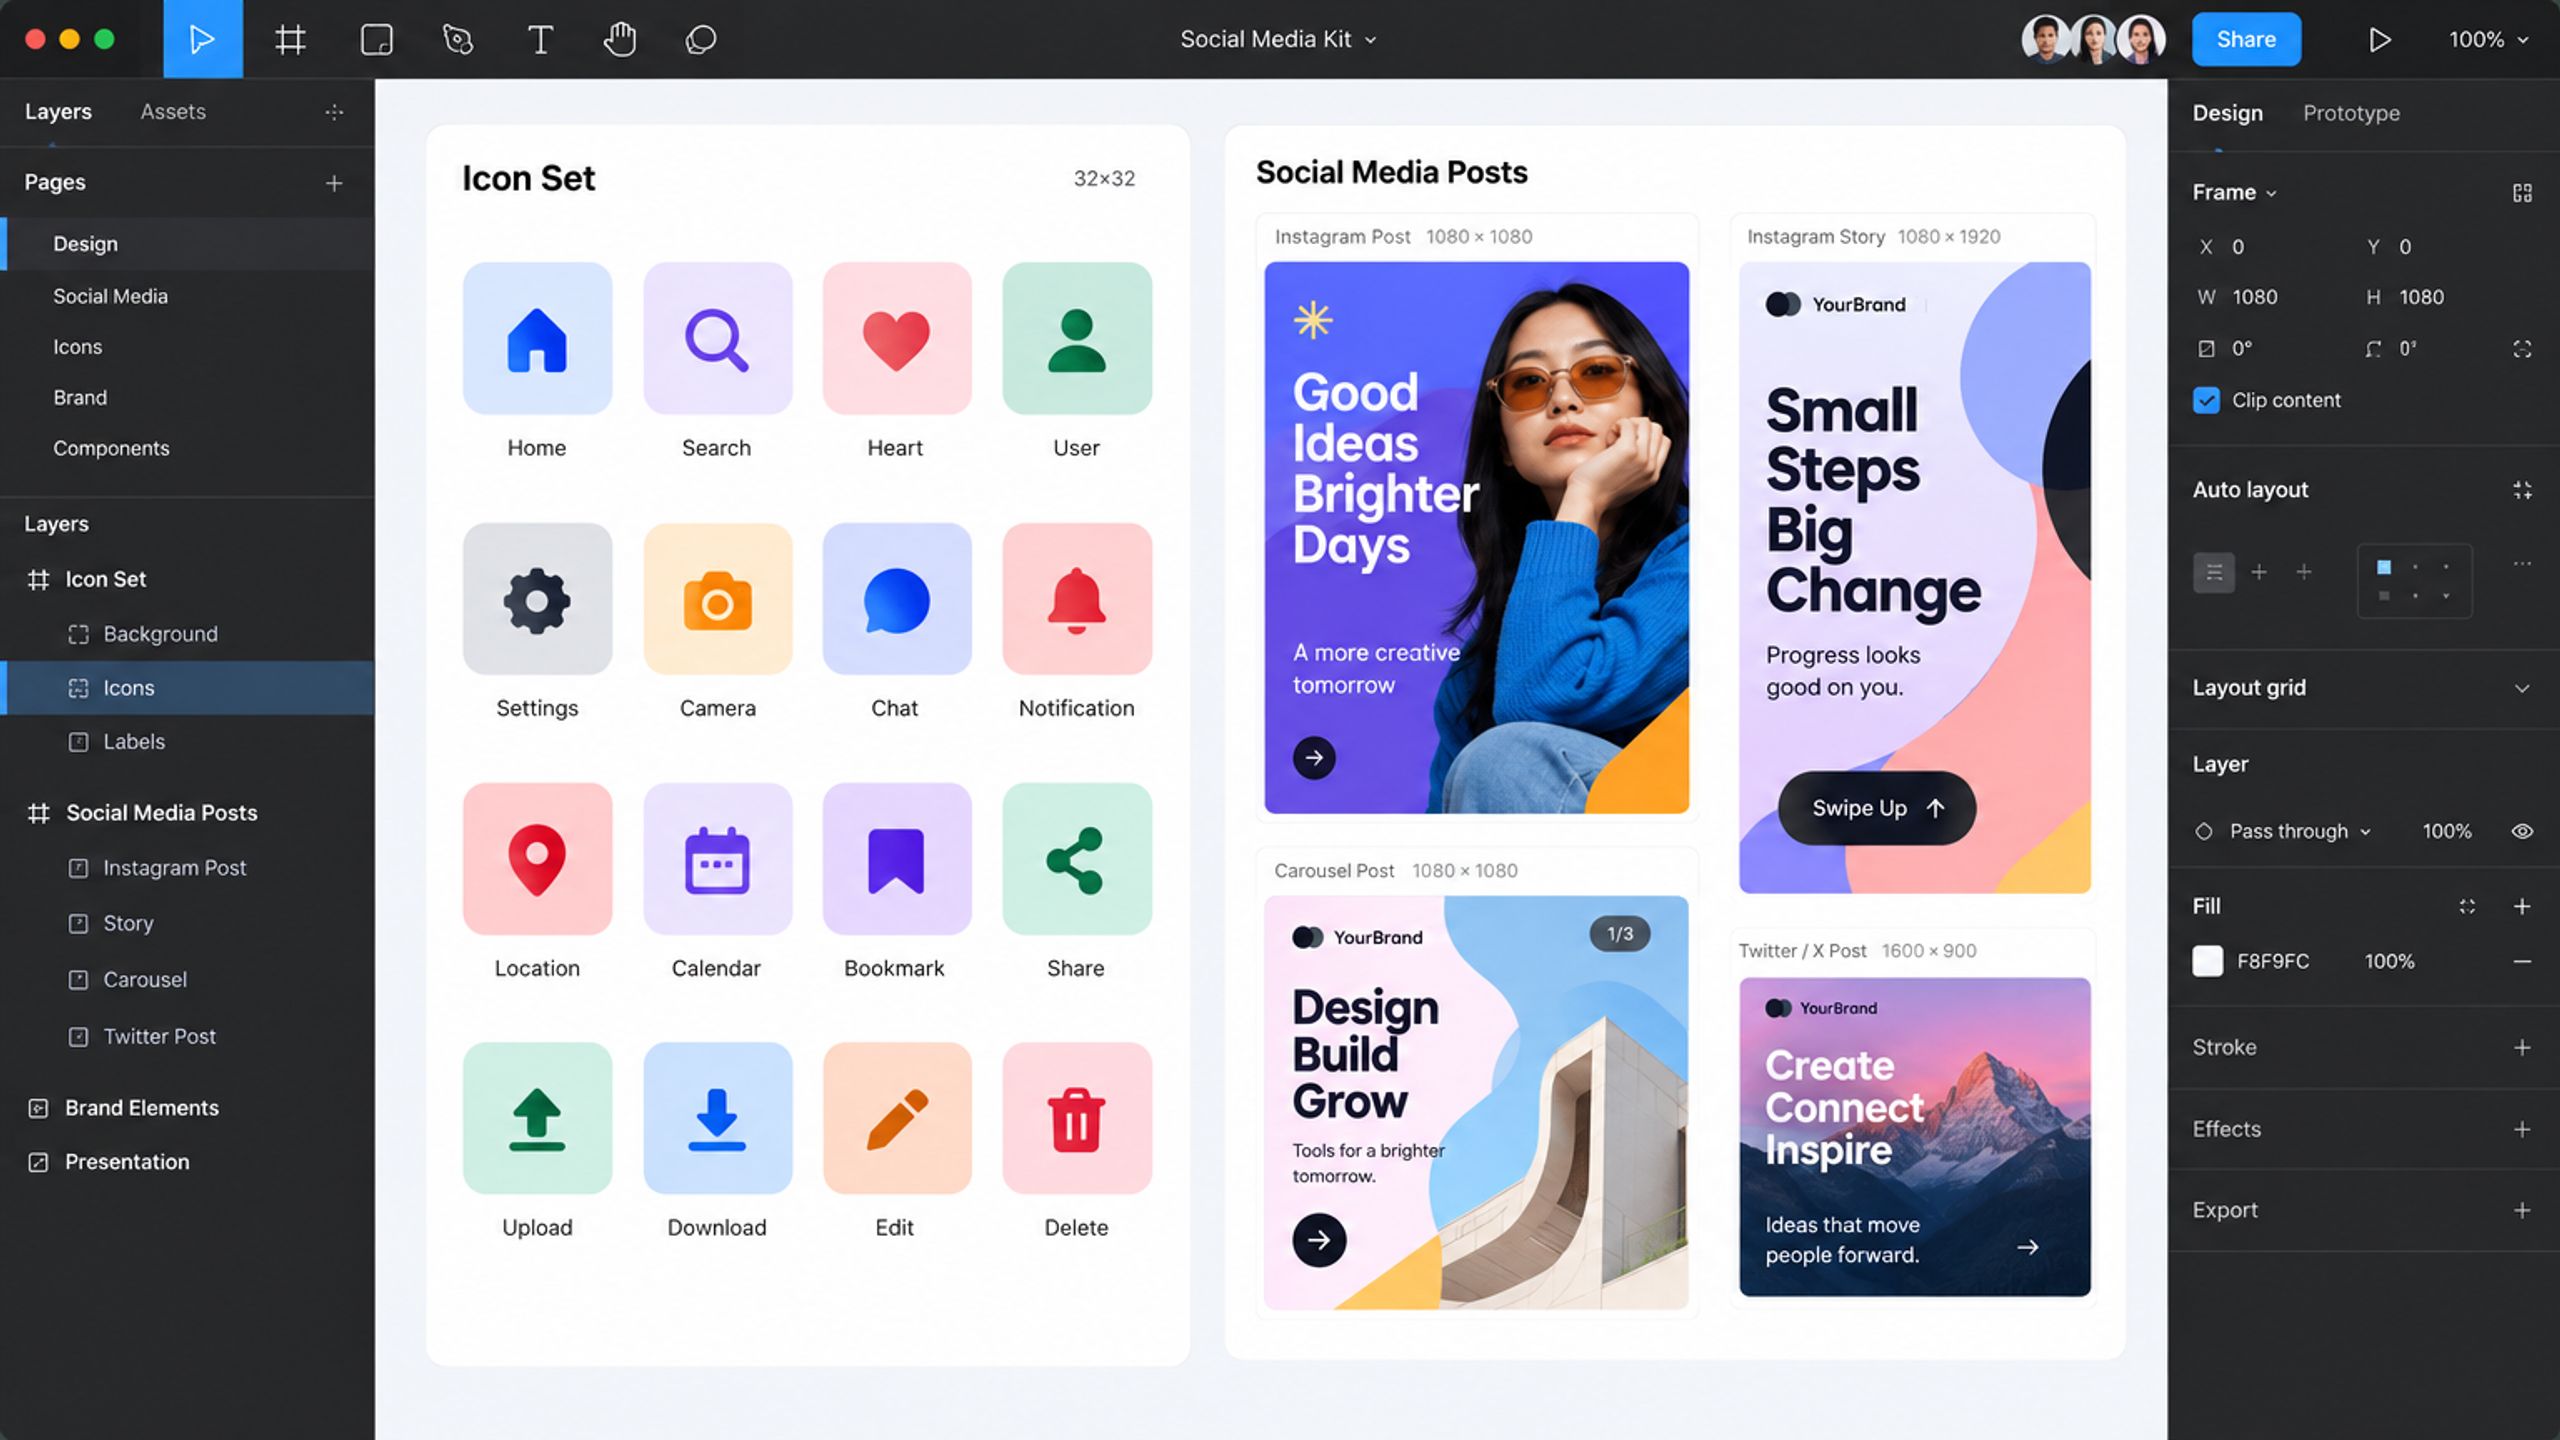Viewport: 2560px width, 1440px height.
Task: Select the Twitter Post layer
Action: click(x=188, y=1037)
